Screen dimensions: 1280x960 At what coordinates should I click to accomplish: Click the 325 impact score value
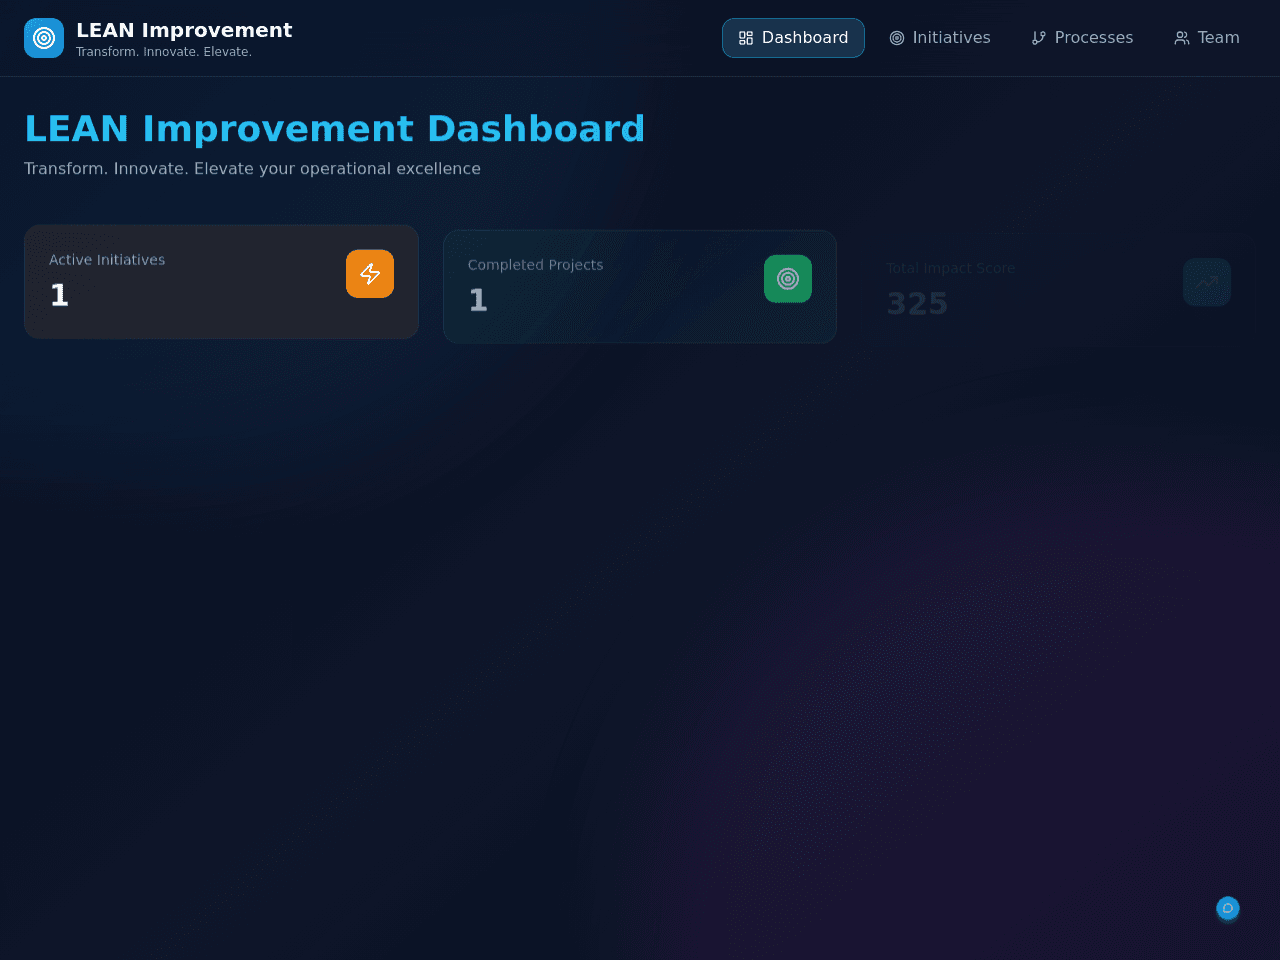click(917, 304)
